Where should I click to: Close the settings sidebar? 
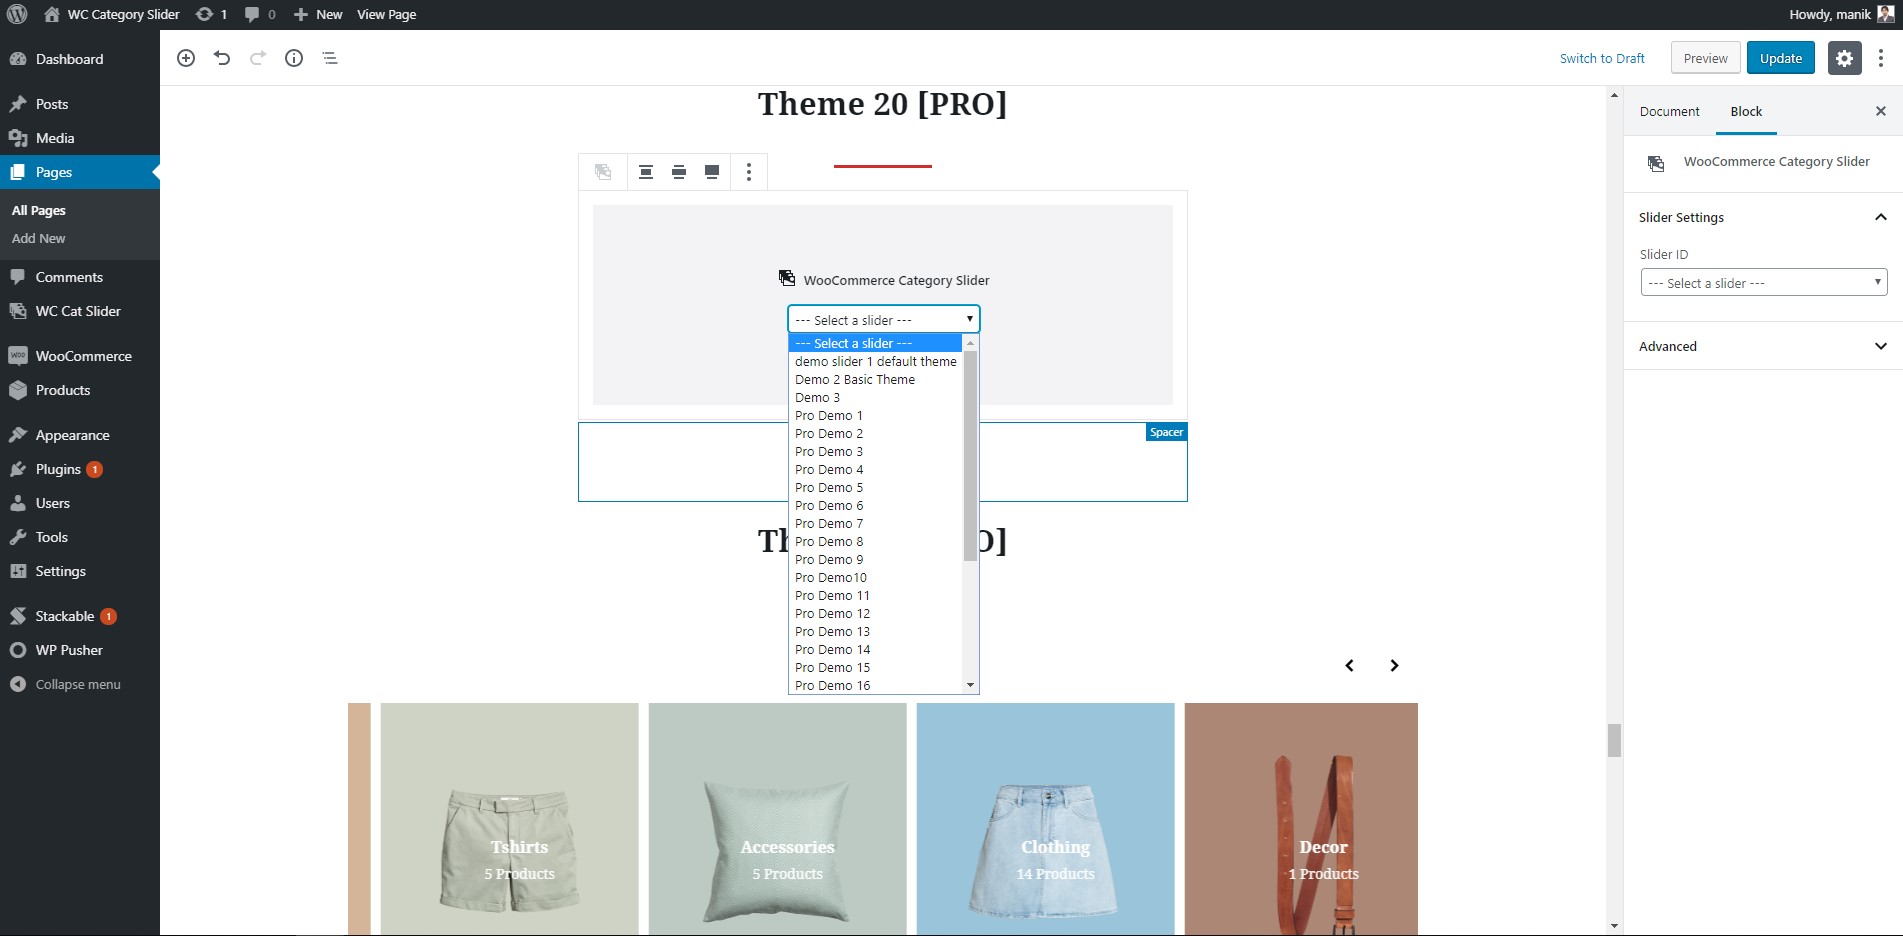(1881, 111)
